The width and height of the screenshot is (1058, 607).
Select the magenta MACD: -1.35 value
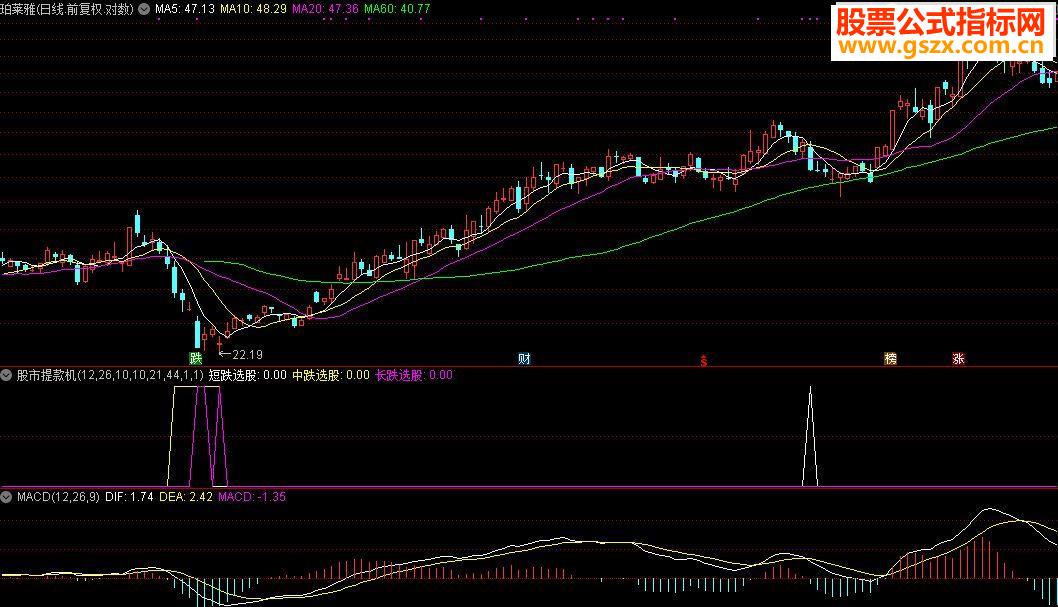click(x=252, y=497)
